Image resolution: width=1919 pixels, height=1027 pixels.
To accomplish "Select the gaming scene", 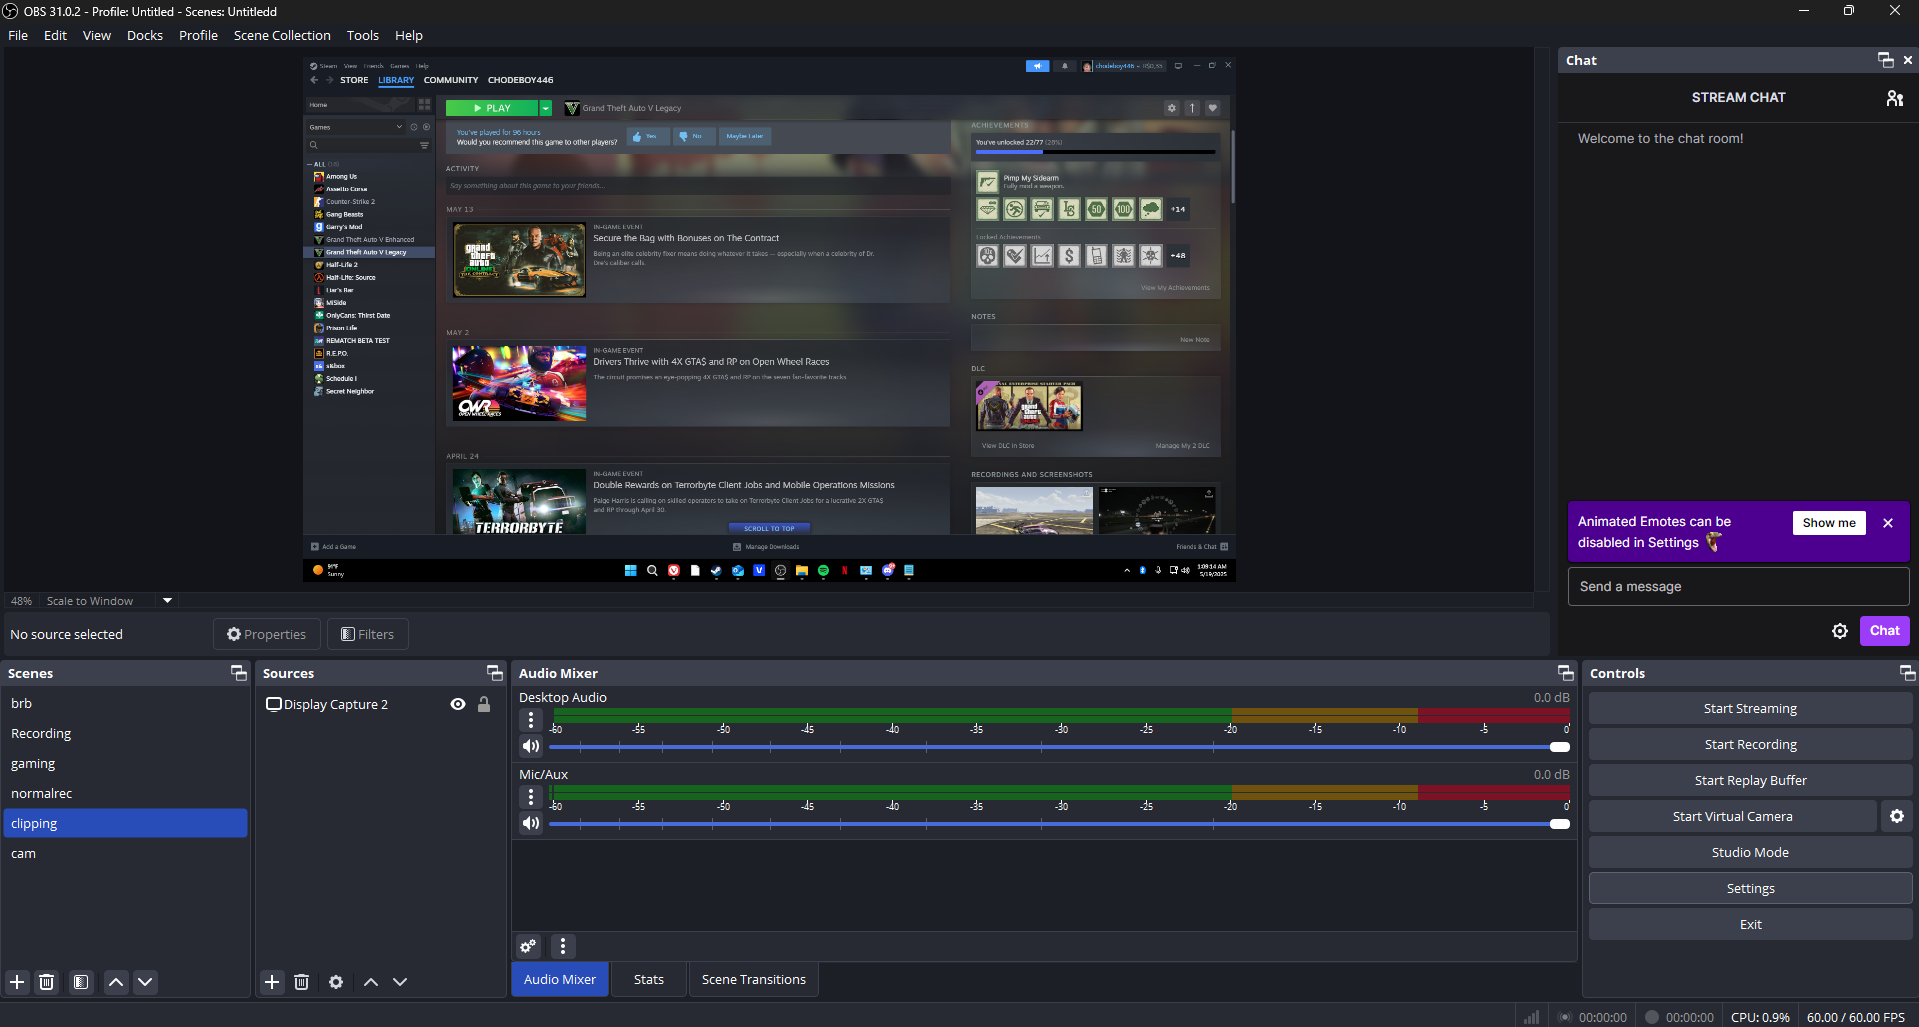I will coord(125,763).
